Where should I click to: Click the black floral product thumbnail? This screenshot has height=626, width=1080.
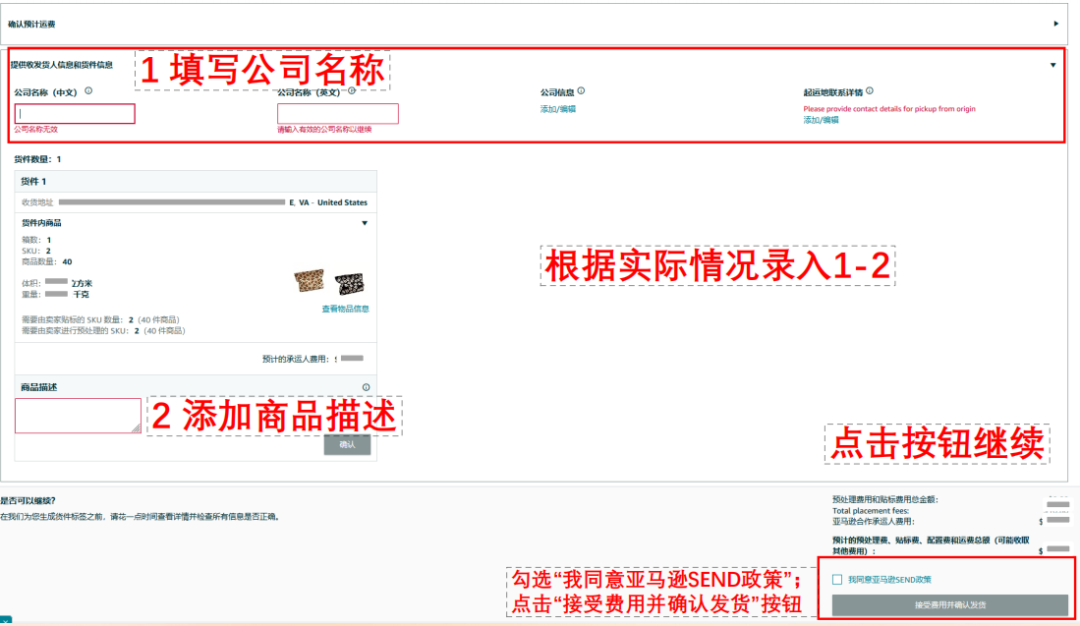(350, 283)
